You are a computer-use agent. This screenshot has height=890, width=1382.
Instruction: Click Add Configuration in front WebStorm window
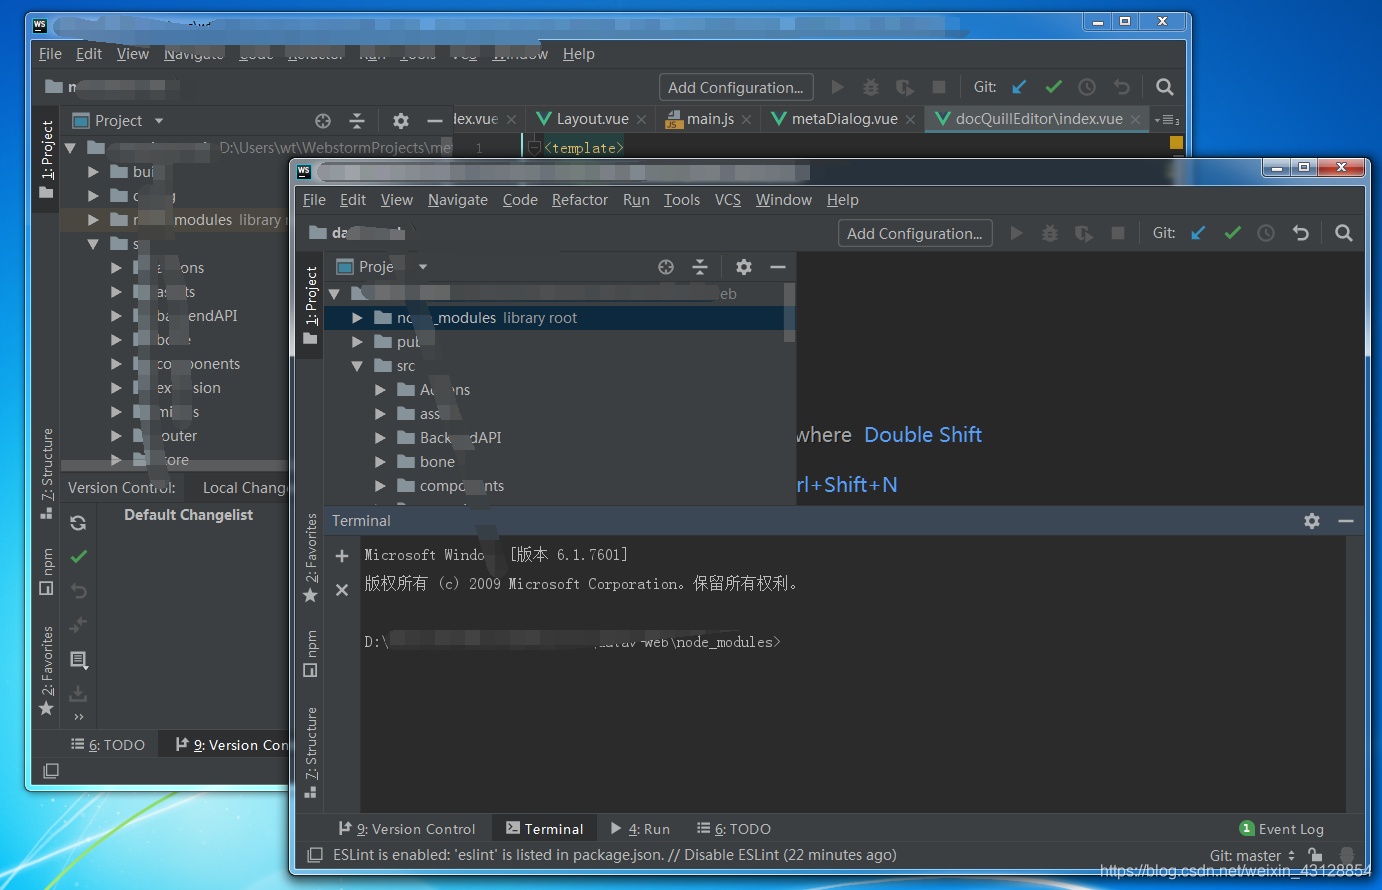coord(915,233)
